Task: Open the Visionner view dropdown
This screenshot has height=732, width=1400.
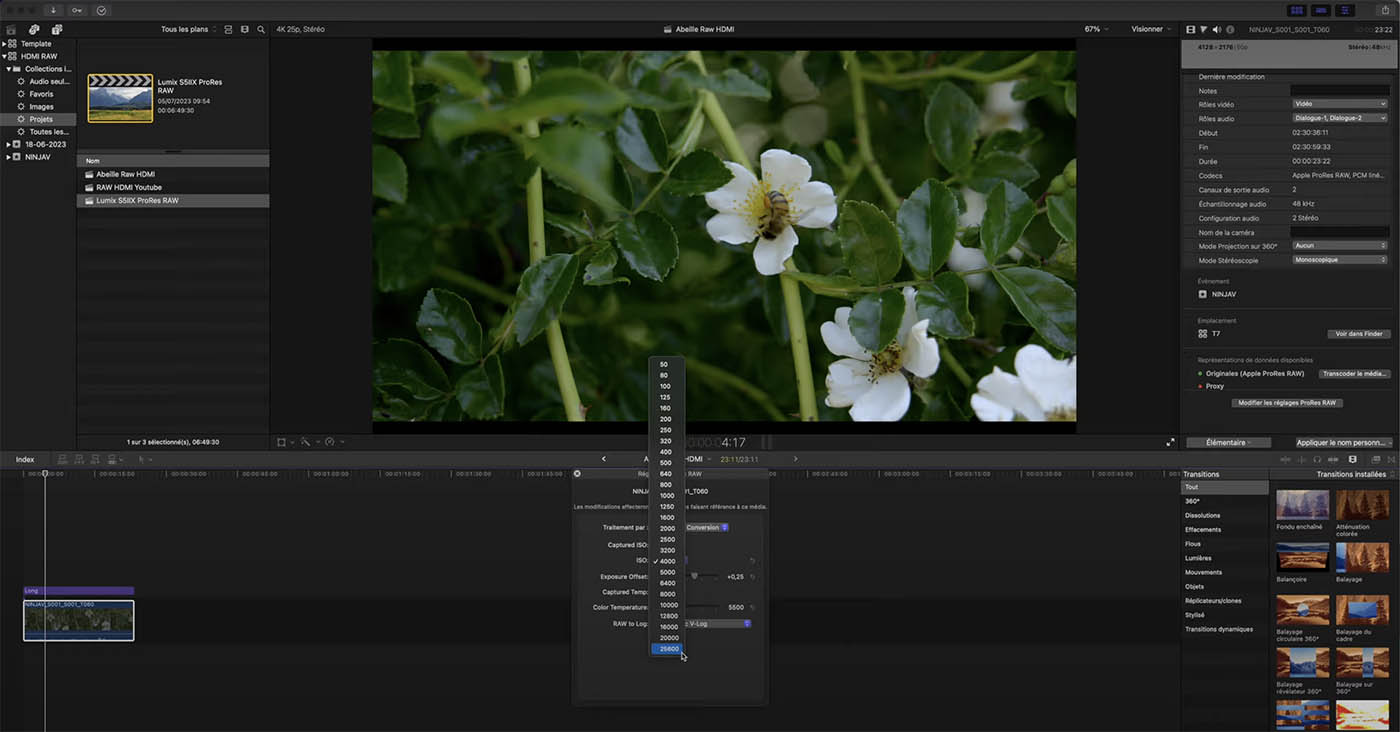Action: 1150,29
